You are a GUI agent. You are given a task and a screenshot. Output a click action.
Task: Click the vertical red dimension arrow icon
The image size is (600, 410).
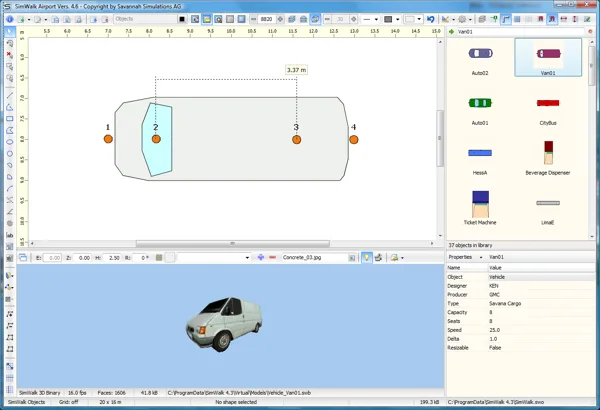pos(575,19)
